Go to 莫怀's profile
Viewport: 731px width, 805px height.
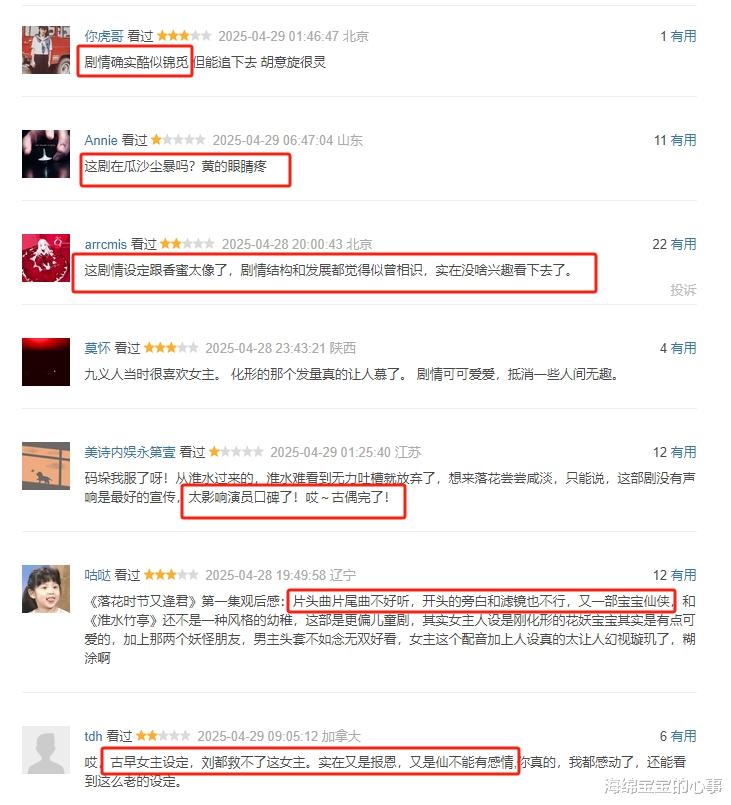(98, 348)
